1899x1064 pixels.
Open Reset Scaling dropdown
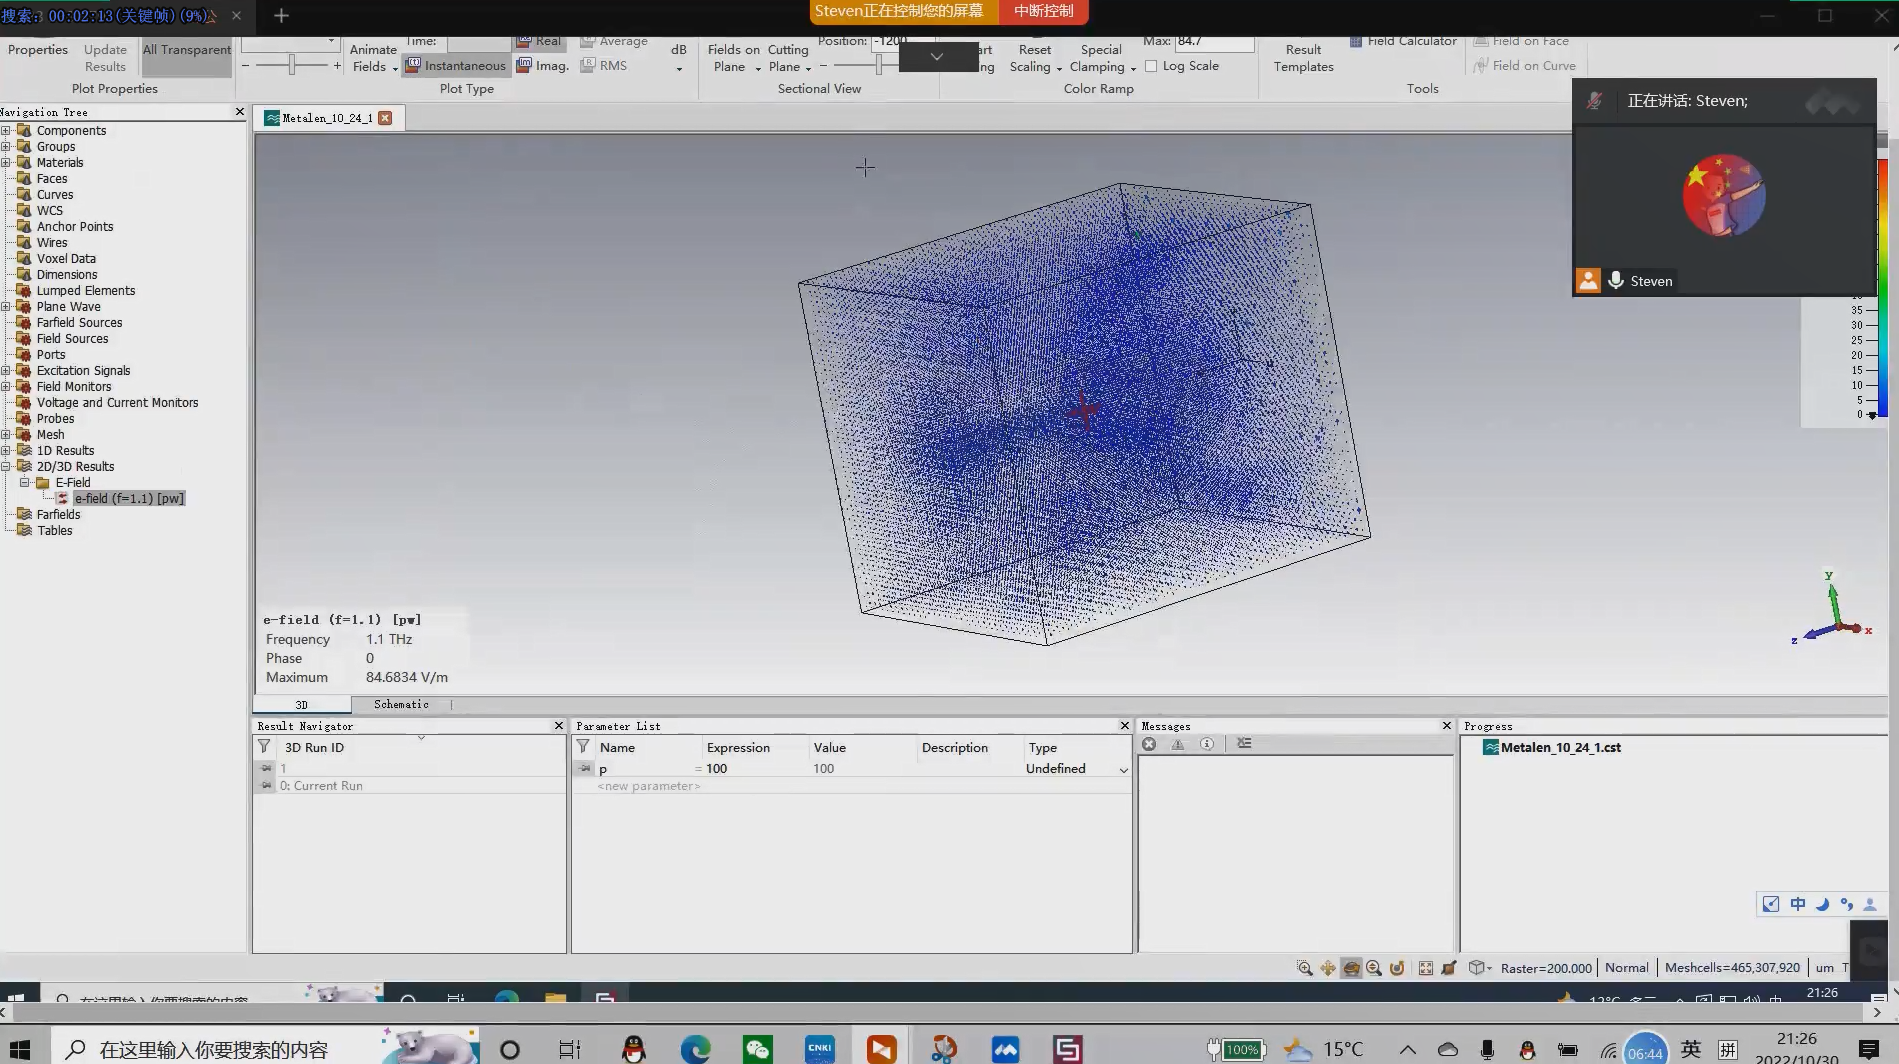[x=1035, y=58]
